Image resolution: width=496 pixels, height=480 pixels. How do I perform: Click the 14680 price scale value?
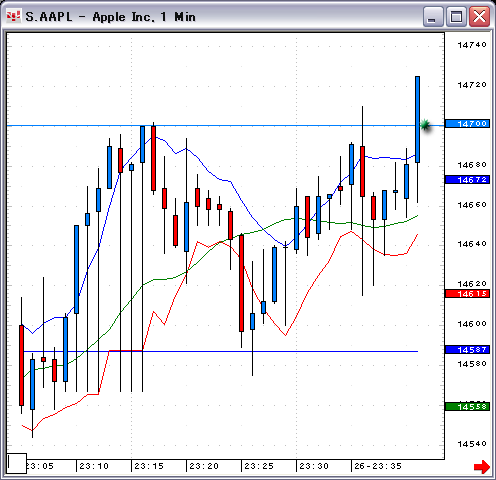472,165
